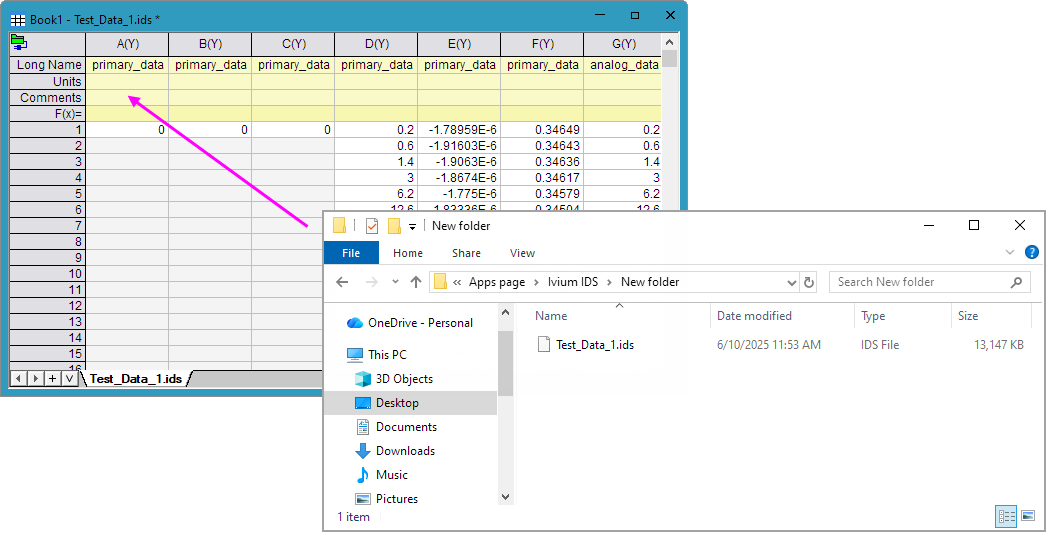Screen dimensions: 1048x534
Task: Open the sheet list with the V button
Action: click(69, 379)
